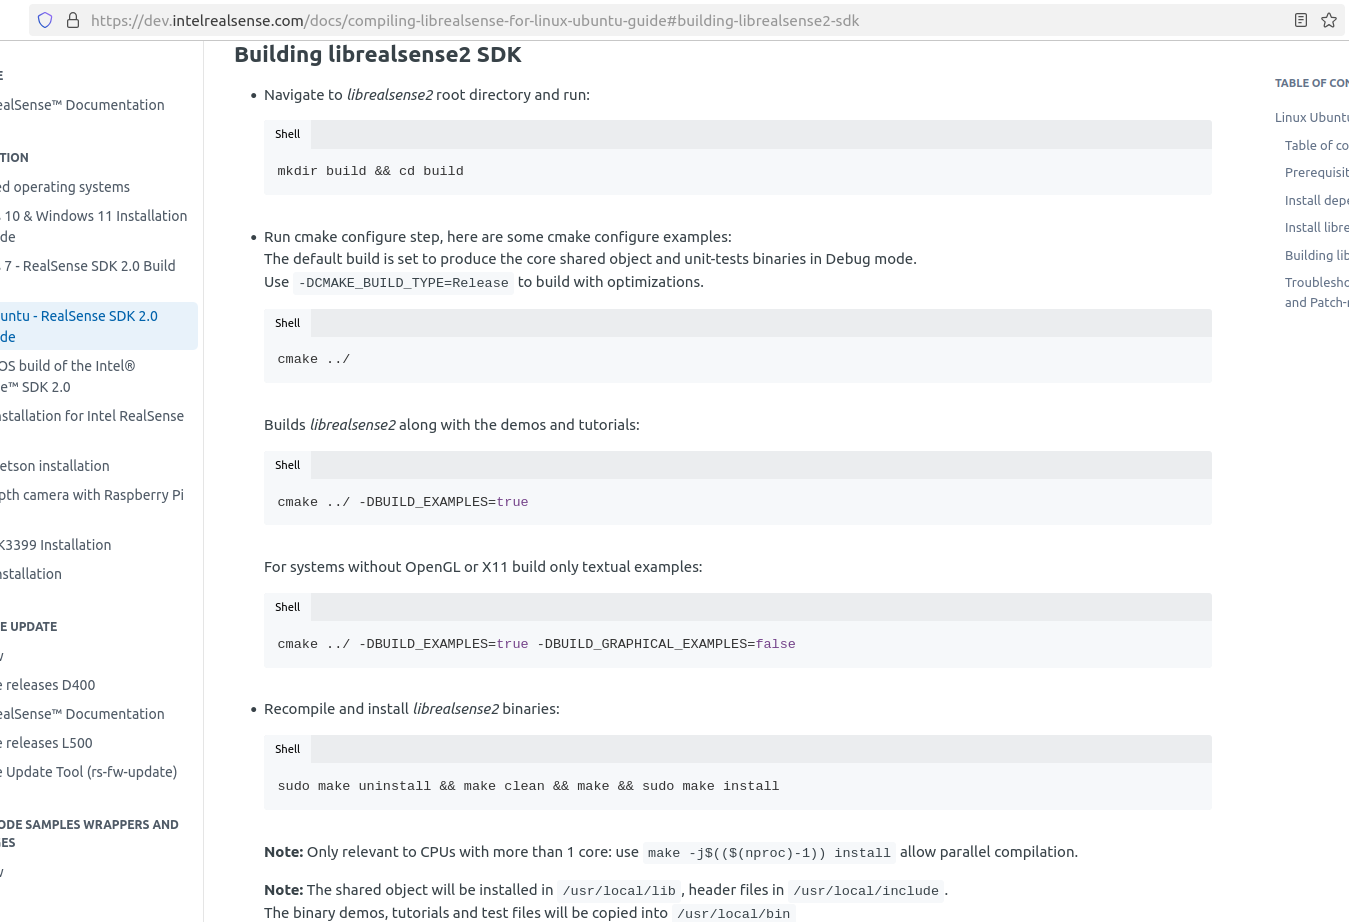Click 'TABLE OF CON' heading on right

pos(1312,84)
